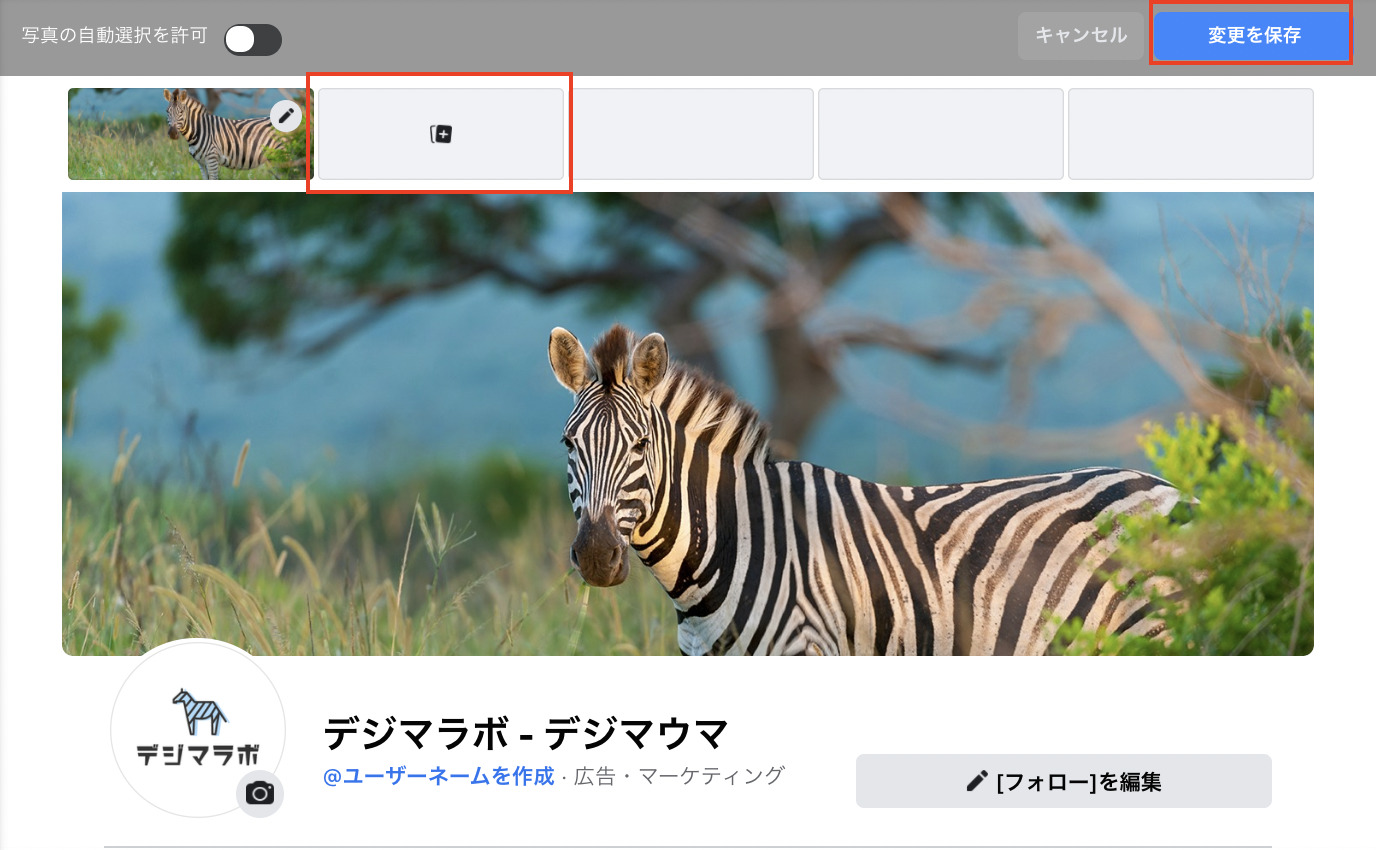The width and height of the screenshot is (1376, 850).
Task: Follow the @ユーザーネームを作成 link
Action: (x=438, y=776)
